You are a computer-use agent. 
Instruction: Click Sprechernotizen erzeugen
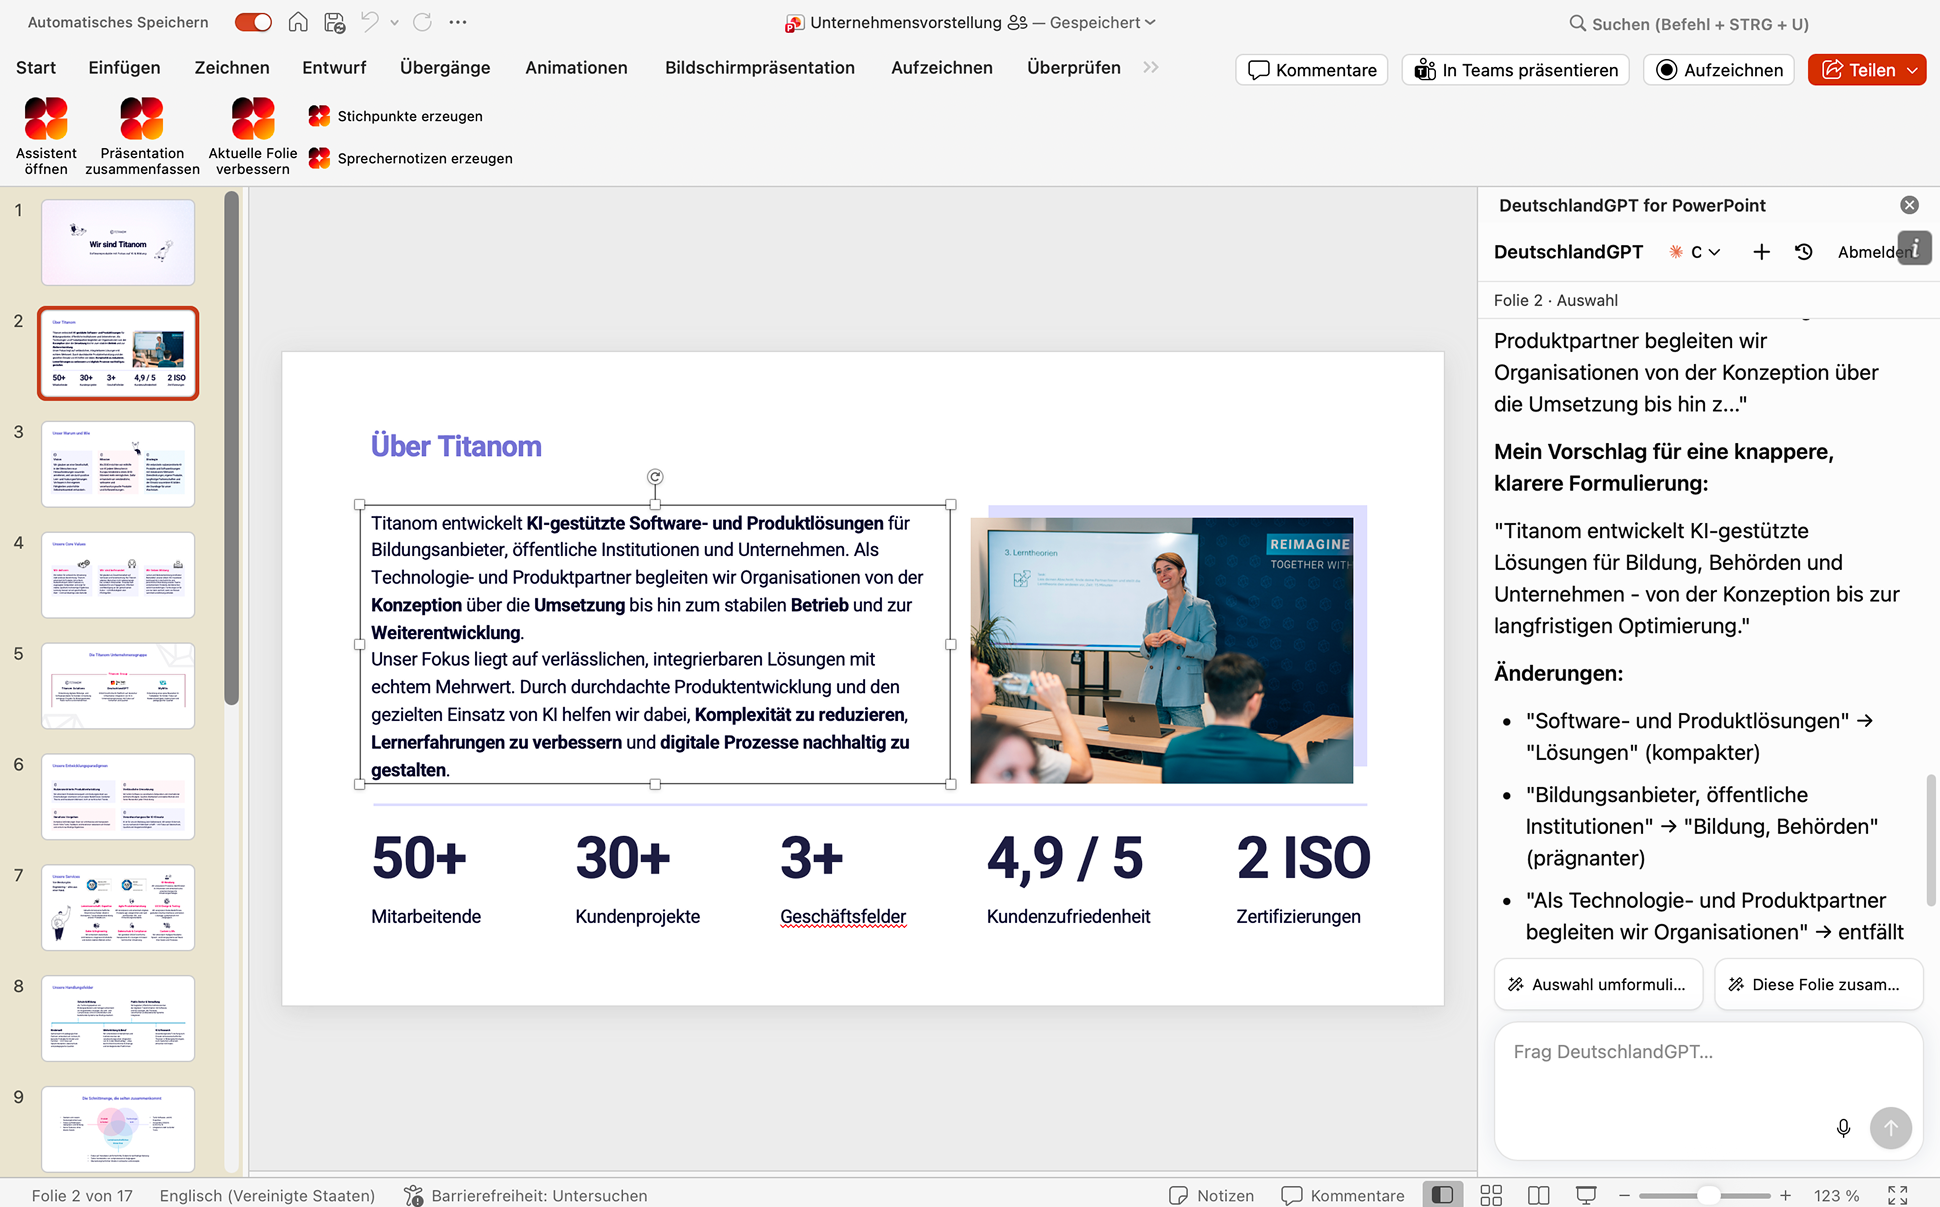pyautogui.click(x=411, y=158)
